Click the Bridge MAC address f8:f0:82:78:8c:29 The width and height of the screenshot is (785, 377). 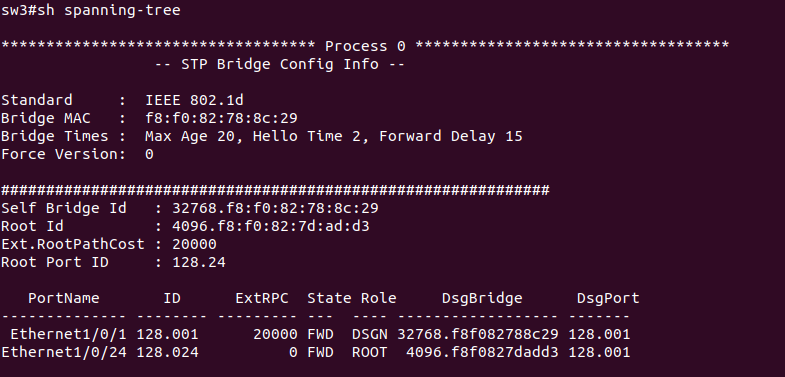[221, 118]
